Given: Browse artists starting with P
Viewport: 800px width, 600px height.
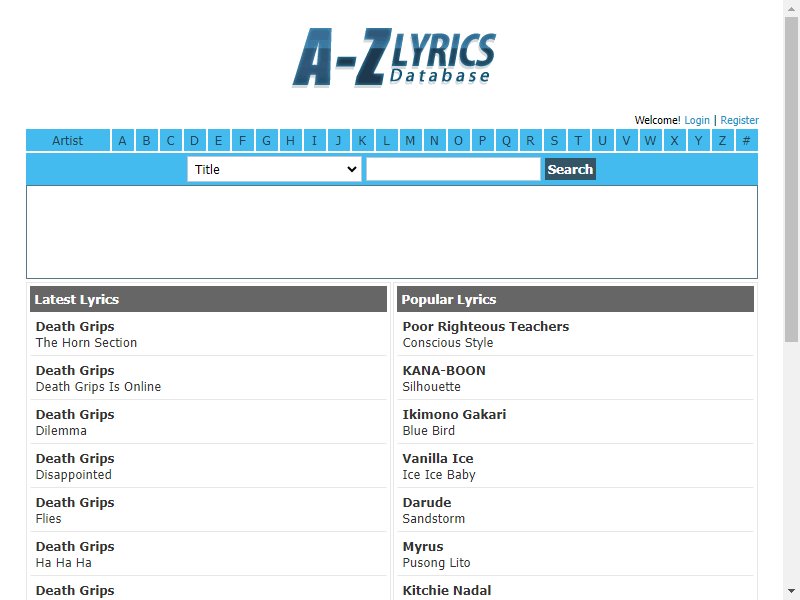Looking at the screenshot, I should [x=482, y=141].
